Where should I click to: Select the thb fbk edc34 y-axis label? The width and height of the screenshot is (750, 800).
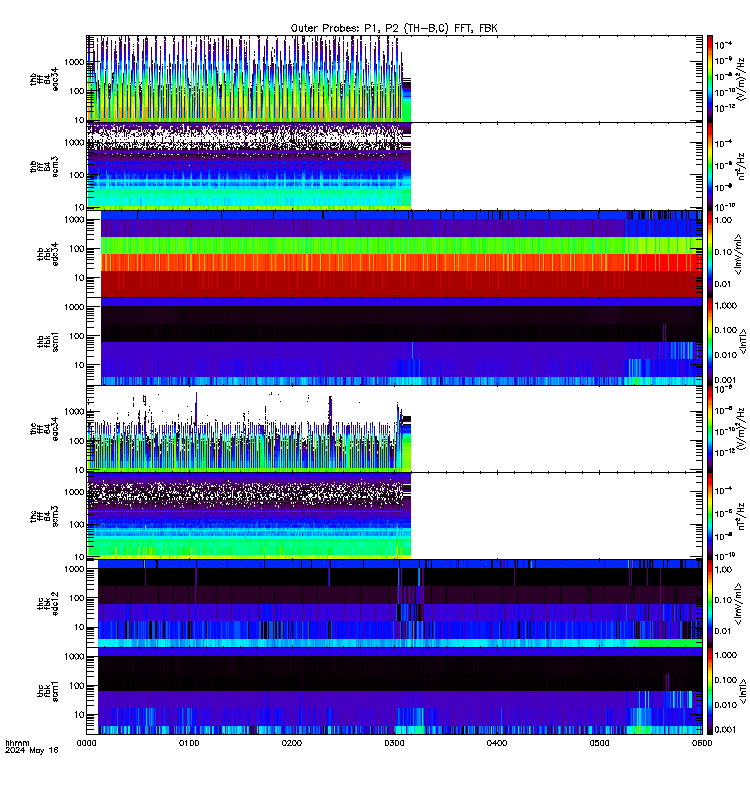(48, 254)
